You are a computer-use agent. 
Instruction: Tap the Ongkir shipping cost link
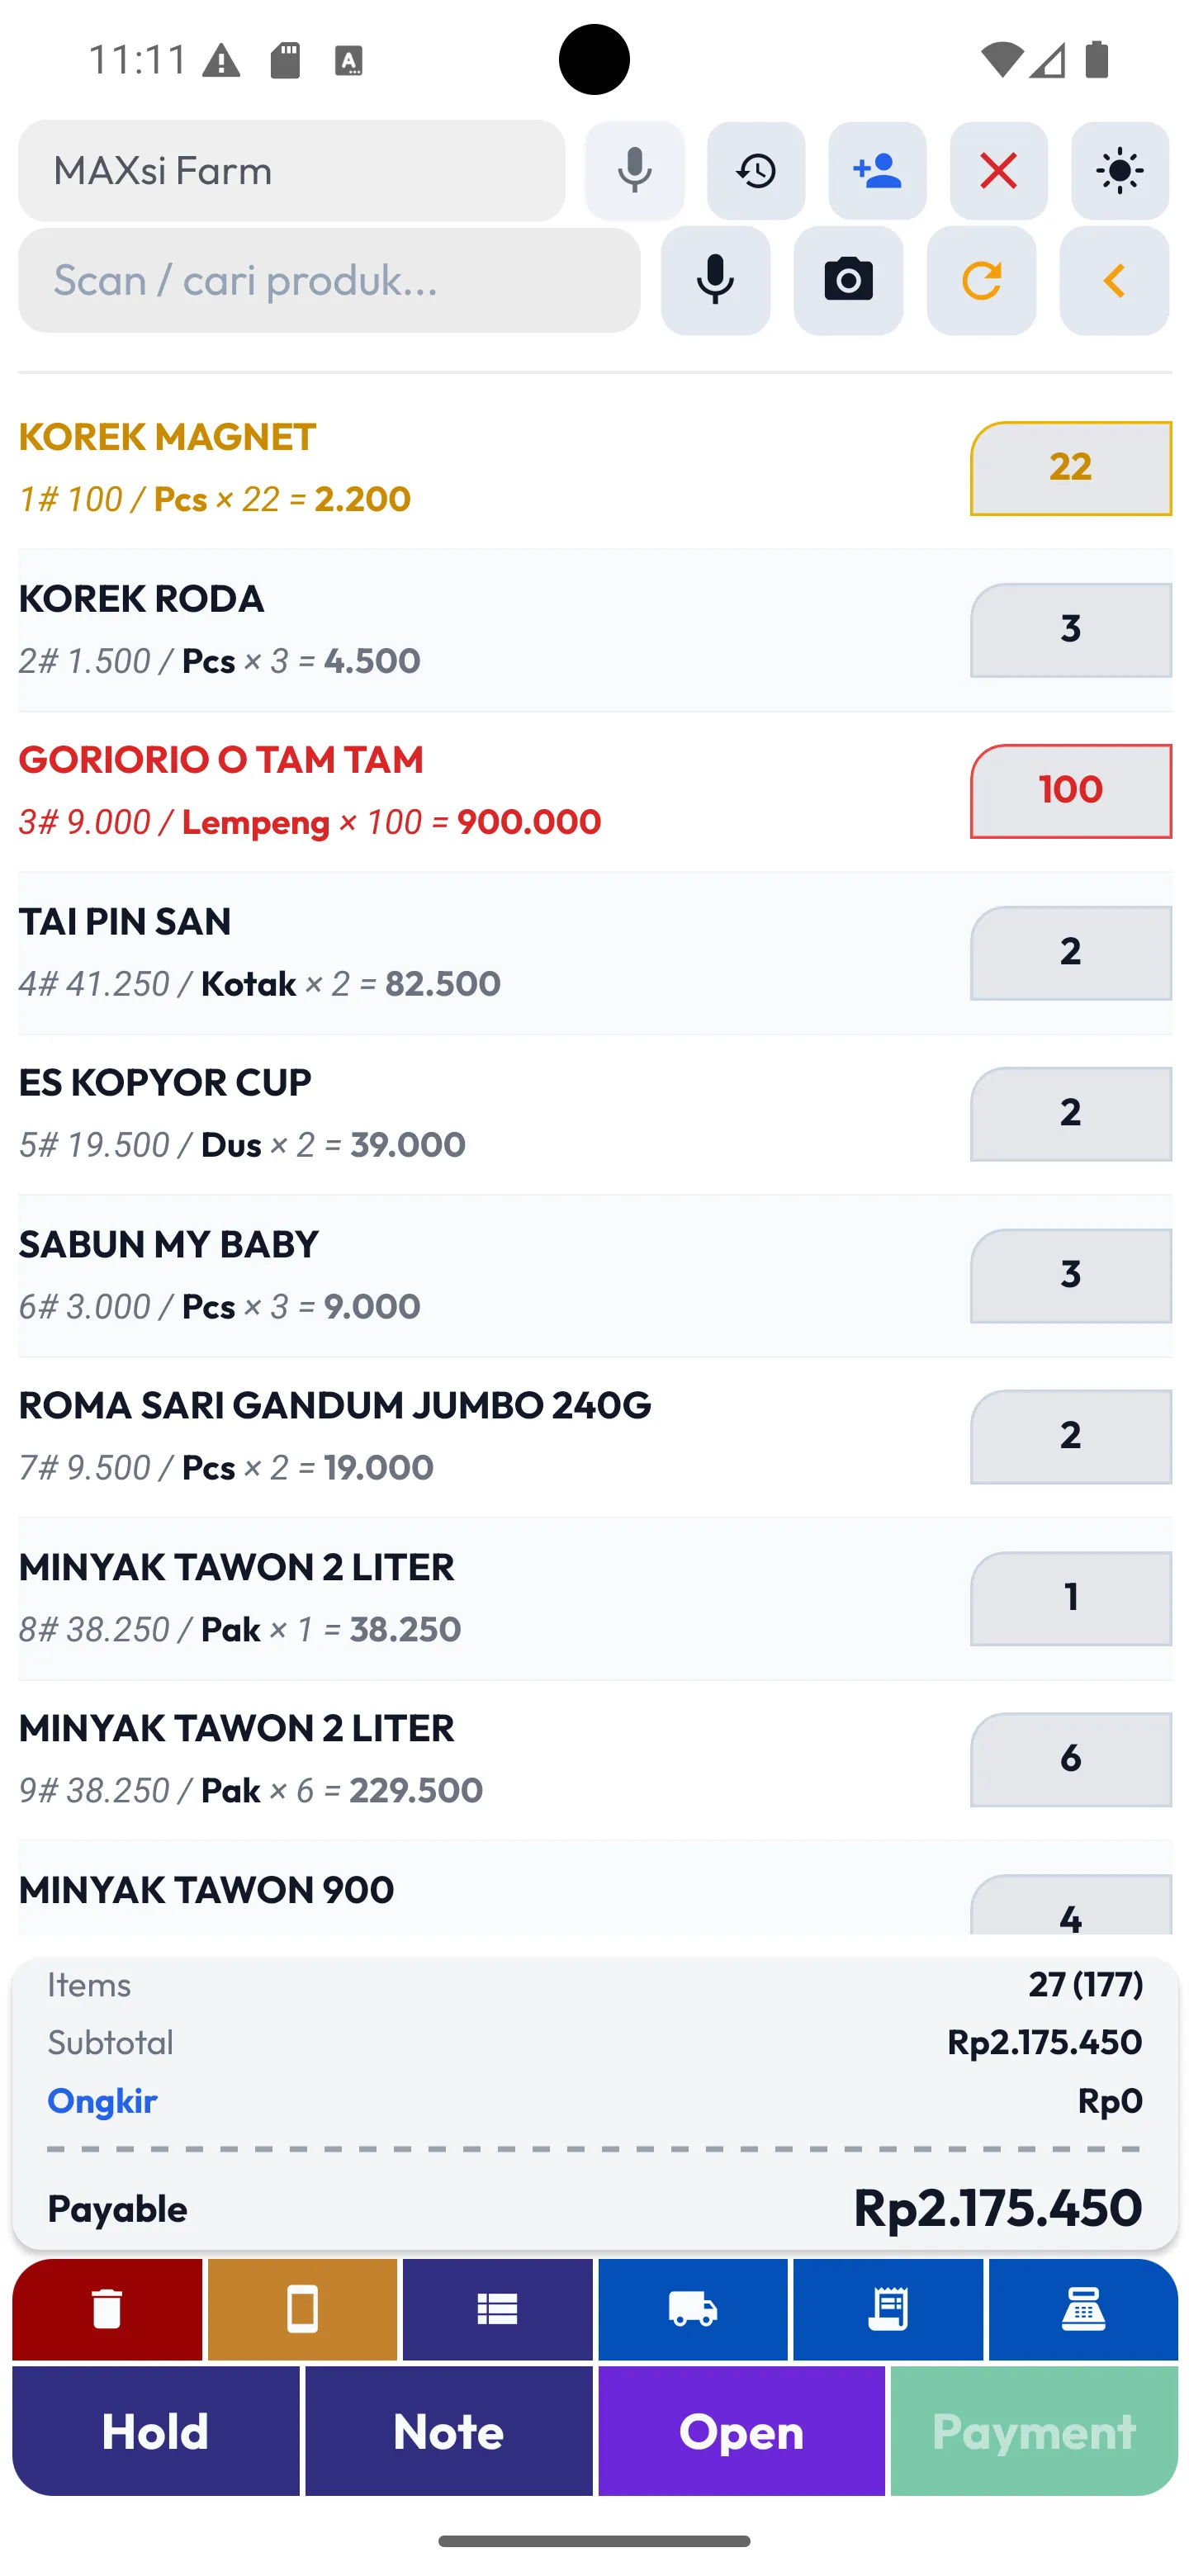point(102,2101)
